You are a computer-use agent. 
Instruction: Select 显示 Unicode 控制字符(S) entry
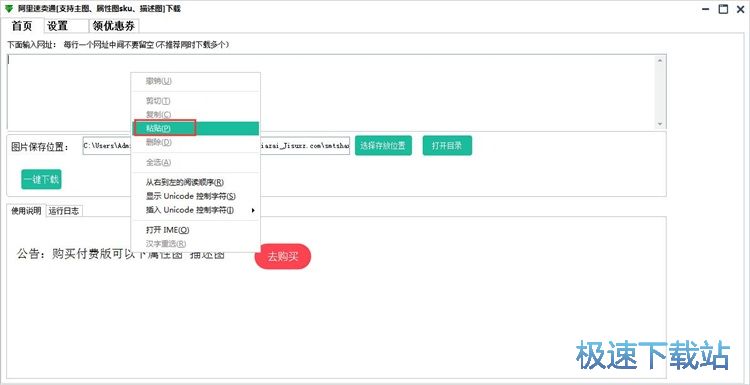point(195,196)
